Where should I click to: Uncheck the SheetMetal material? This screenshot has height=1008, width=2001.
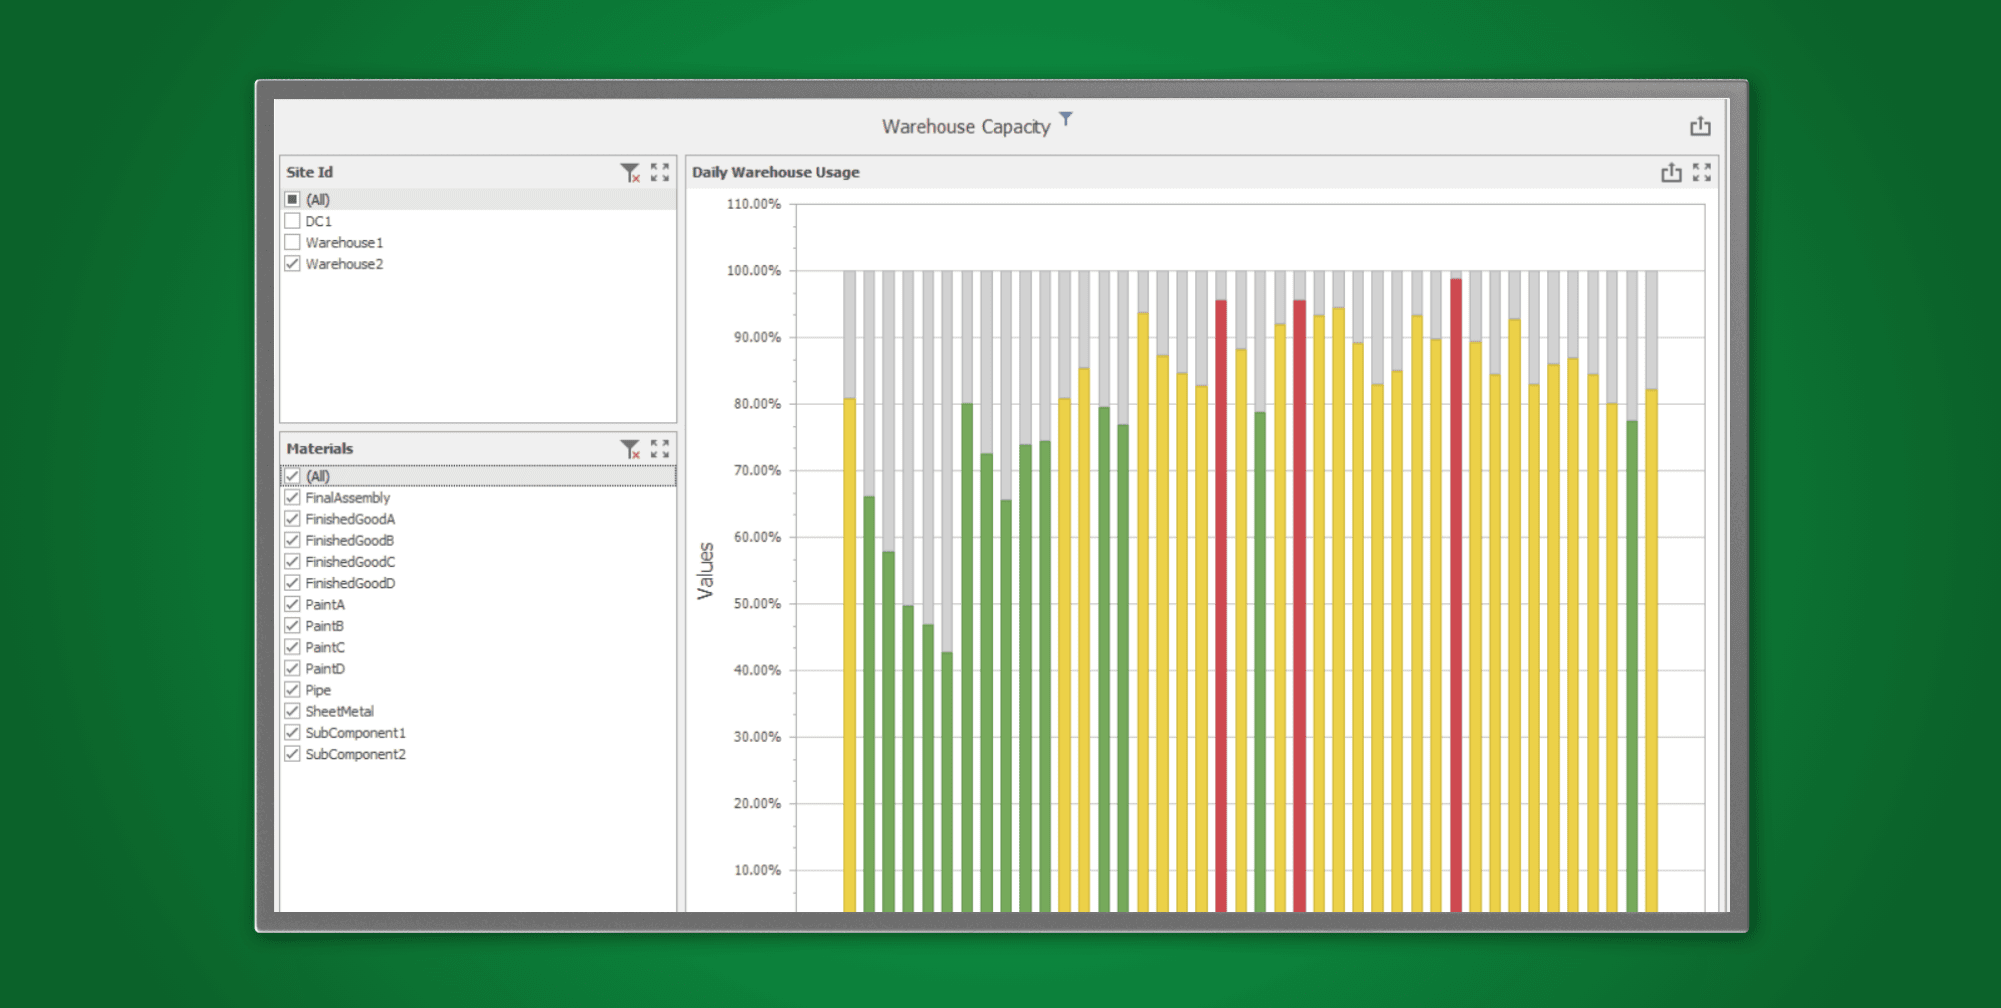click(x=292, y=711)
